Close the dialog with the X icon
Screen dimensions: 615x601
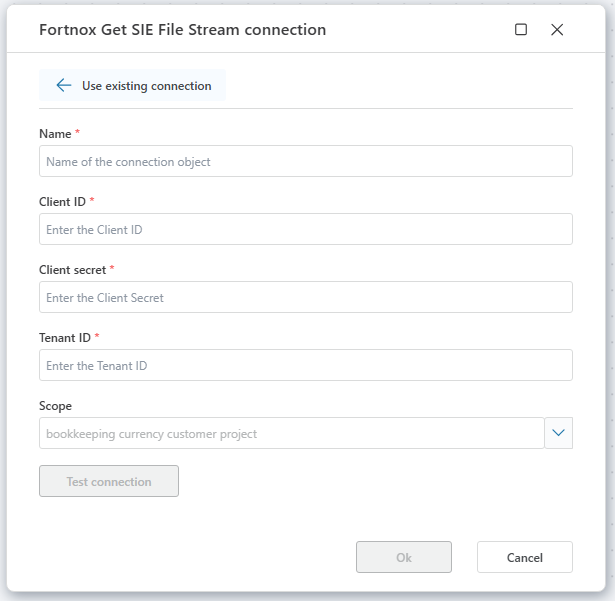557,30
